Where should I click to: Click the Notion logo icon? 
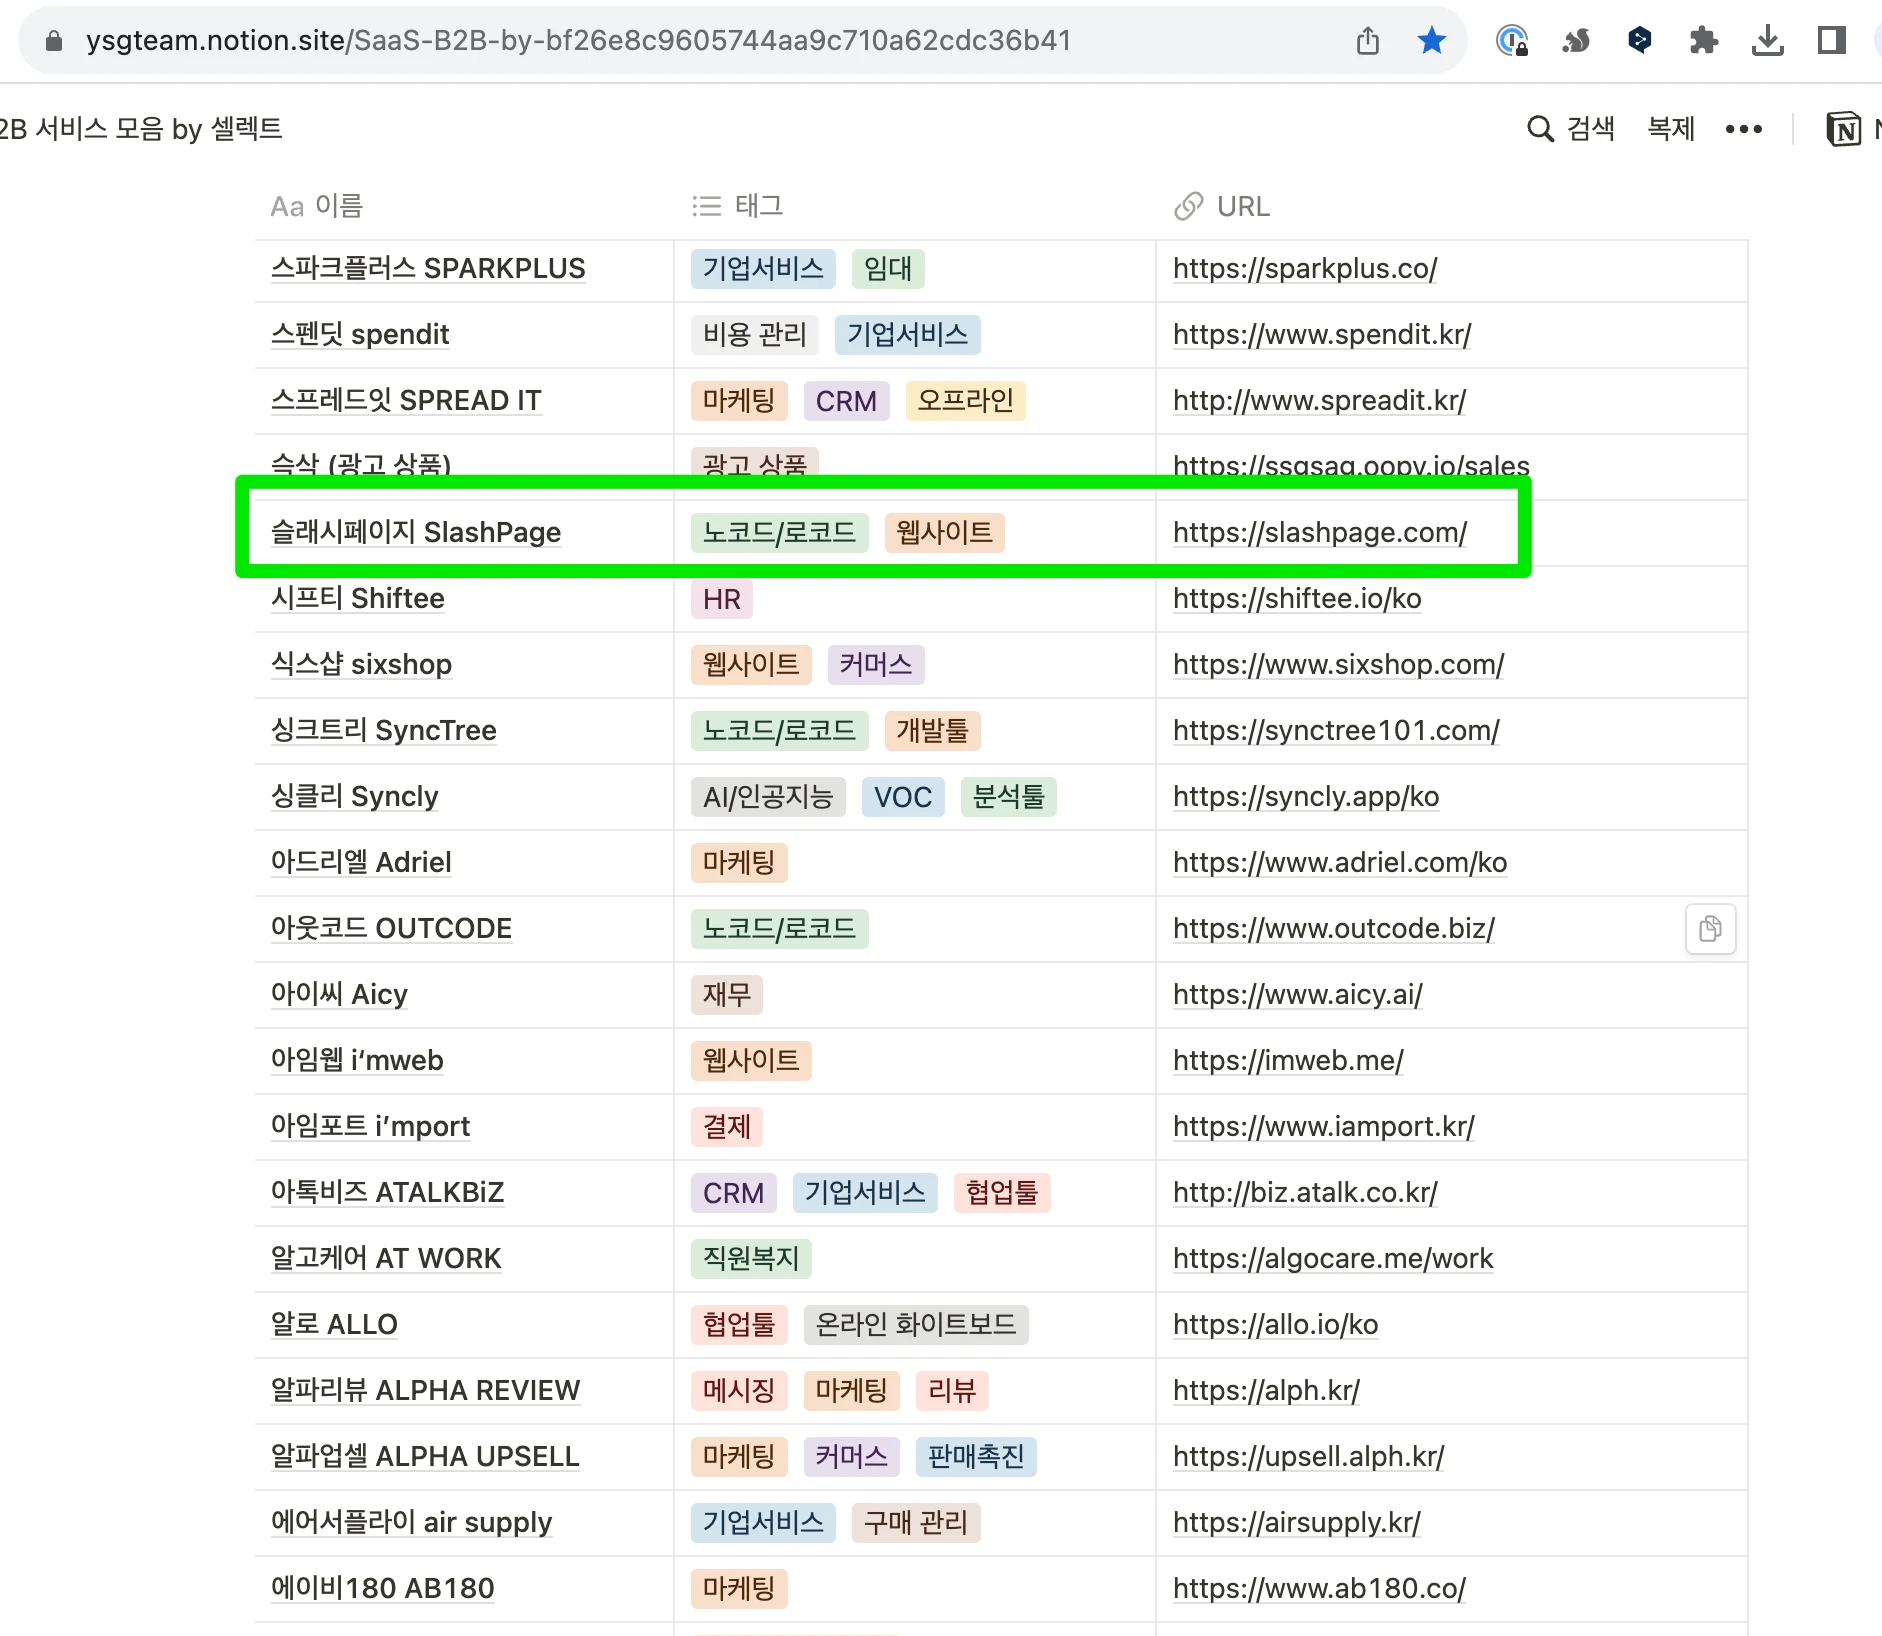tap(1843, 129)
